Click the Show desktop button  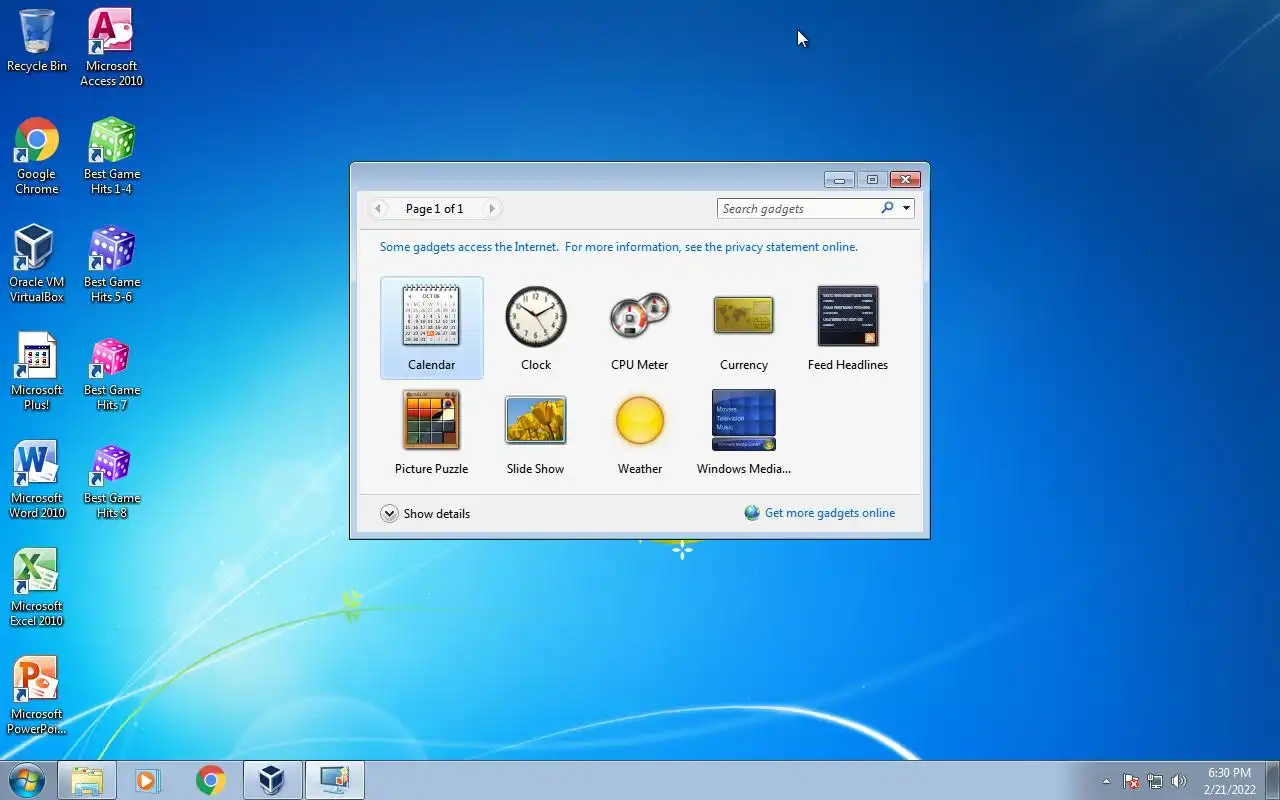[1272, 780]
